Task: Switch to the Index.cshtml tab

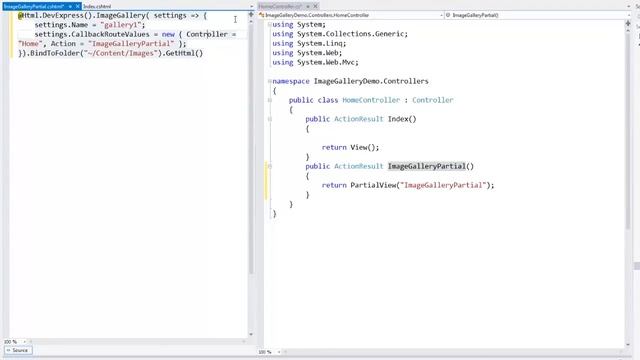Action: click(x=97, y=7)
